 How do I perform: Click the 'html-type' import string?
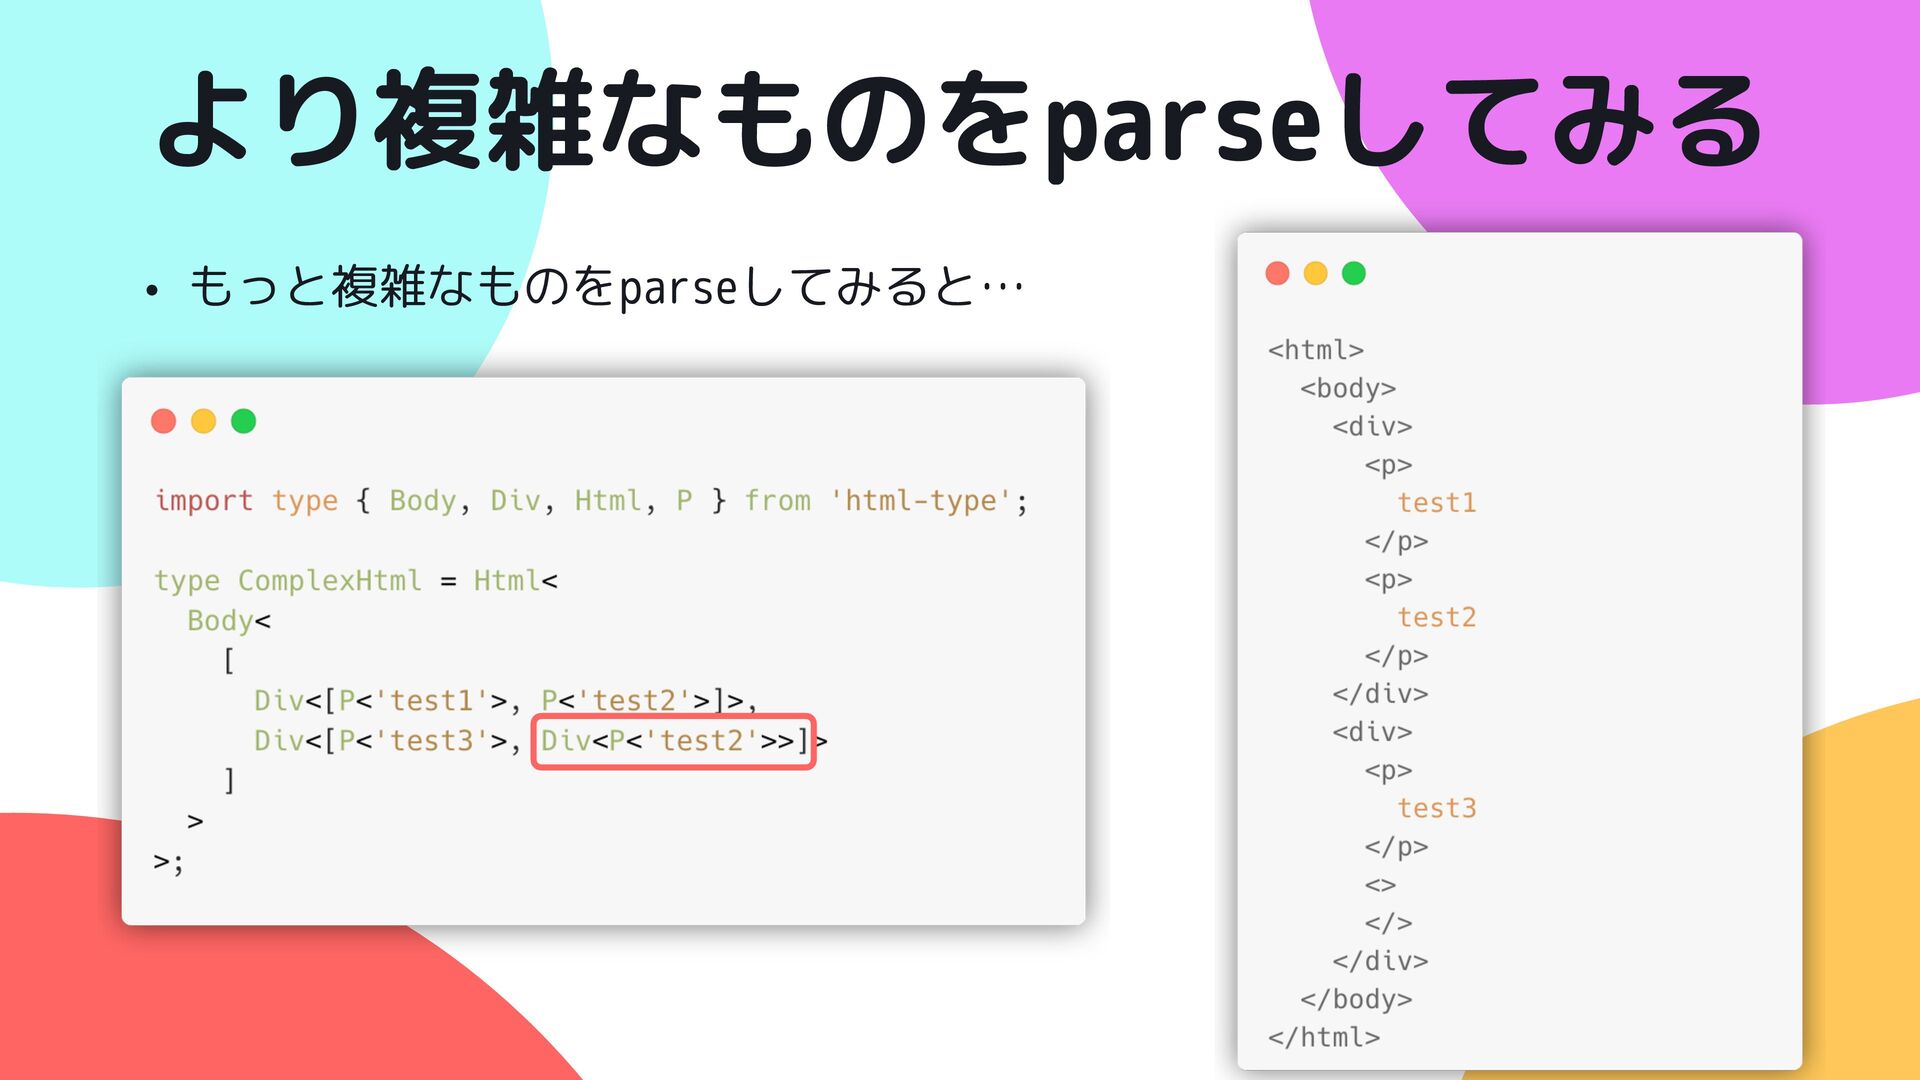click(x=920, y=500)
